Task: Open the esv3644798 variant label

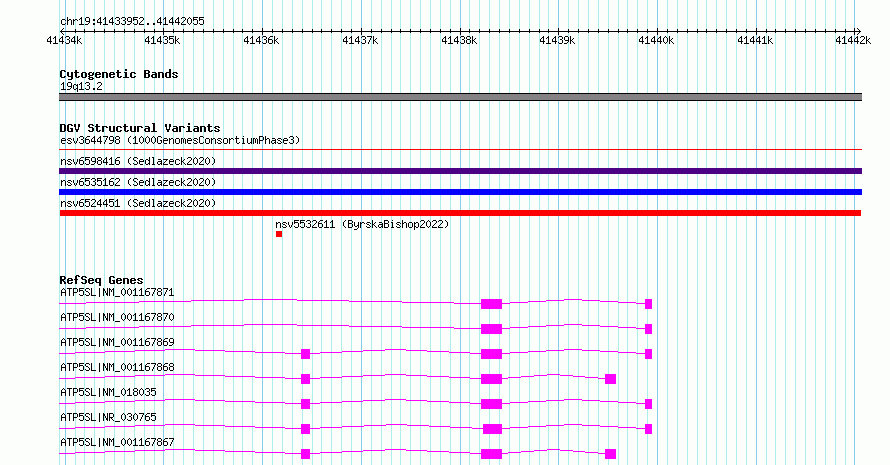Action: [x=180, y=140]
